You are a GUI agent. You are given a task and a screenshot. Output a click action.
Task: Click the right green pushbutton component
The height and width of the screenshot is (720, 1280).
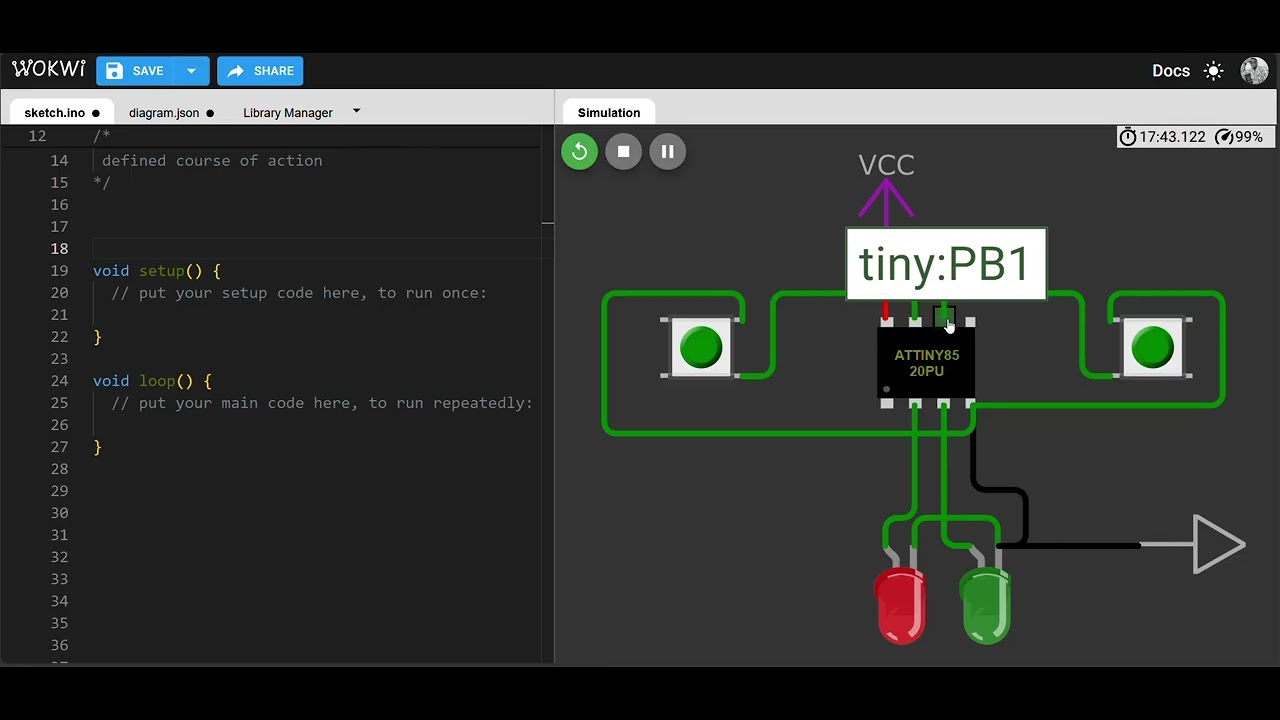1152,347
